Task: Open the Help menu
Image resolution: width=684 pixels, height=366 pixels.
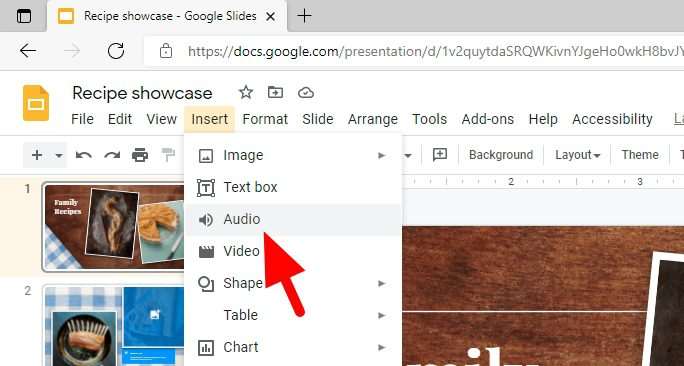Action: (x=543, y=119)
